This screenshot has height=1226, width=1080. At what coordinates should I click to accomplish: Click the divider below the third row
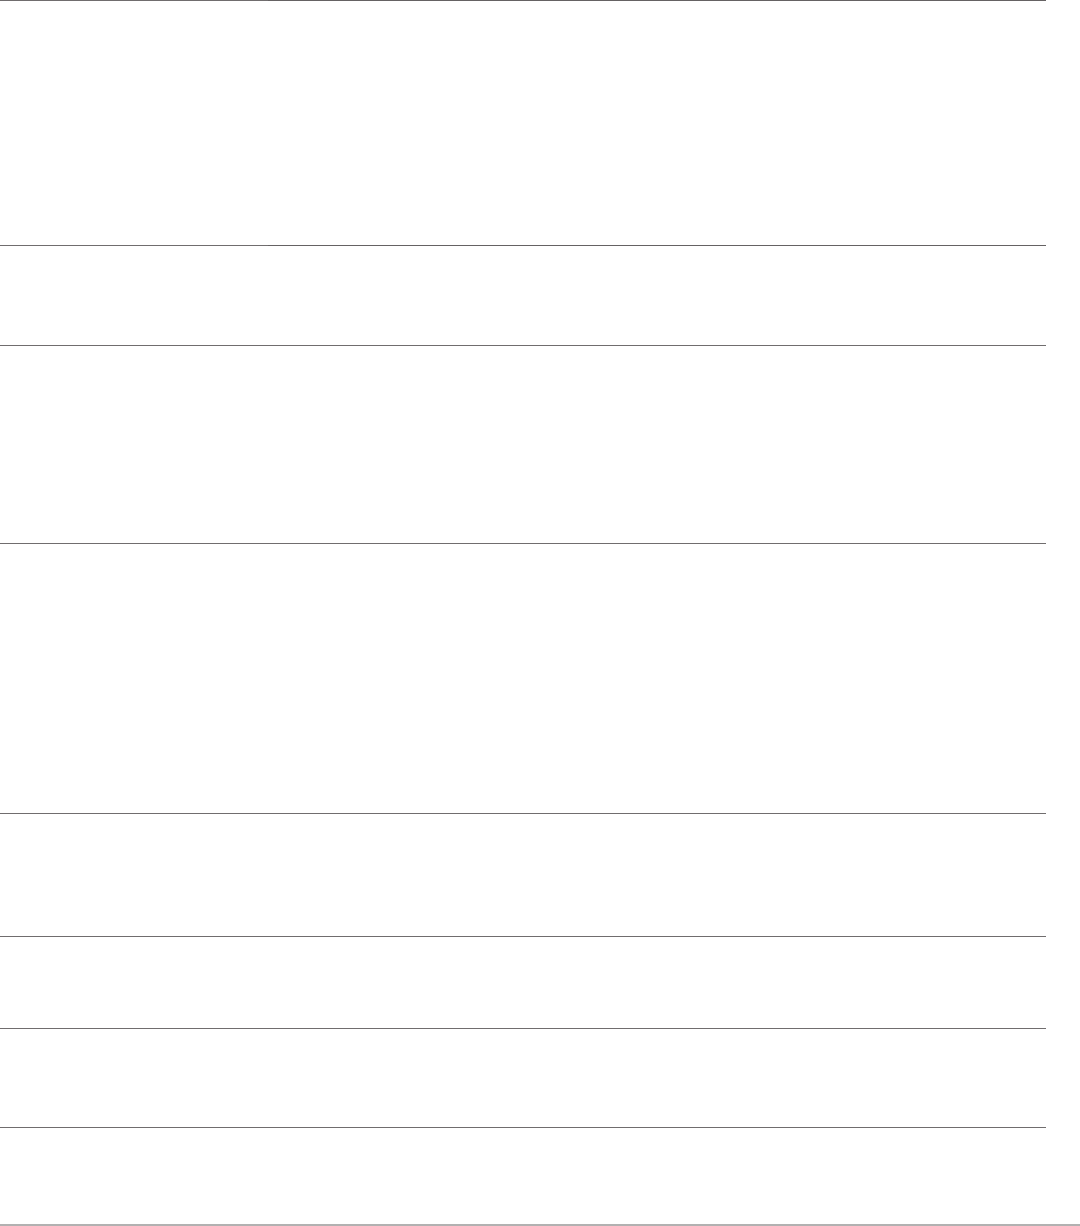(x=522, y=543)
